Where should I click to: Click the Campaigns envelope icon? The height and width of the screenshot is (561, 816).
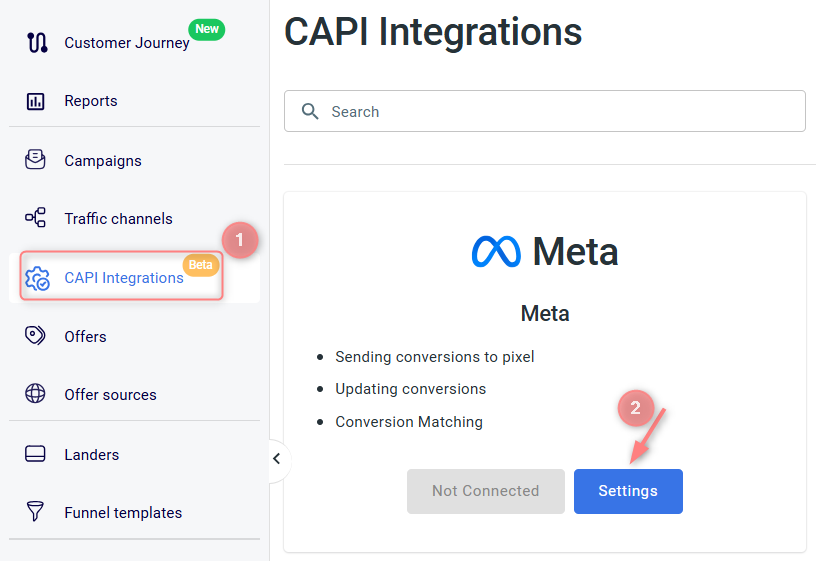click(35, 160)
